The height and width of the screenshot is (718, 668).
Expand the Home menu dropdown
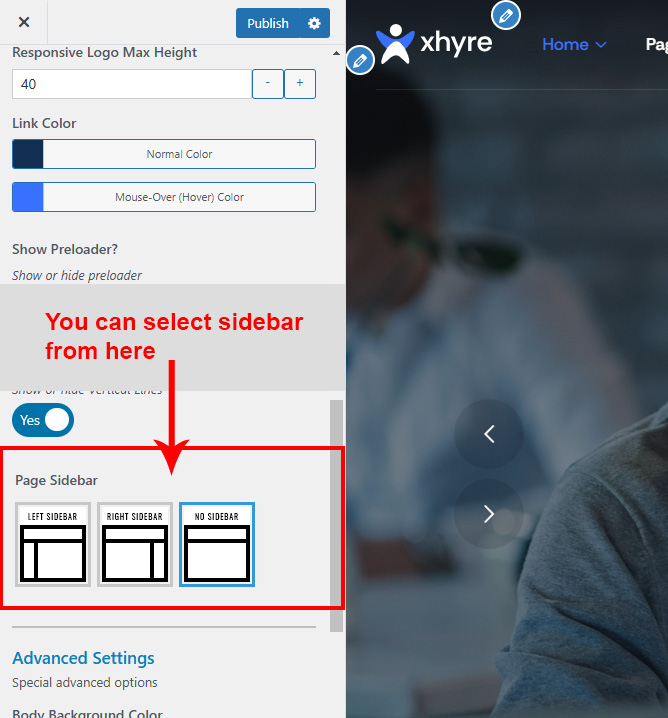pyautogui.click(x=574, y=44)
